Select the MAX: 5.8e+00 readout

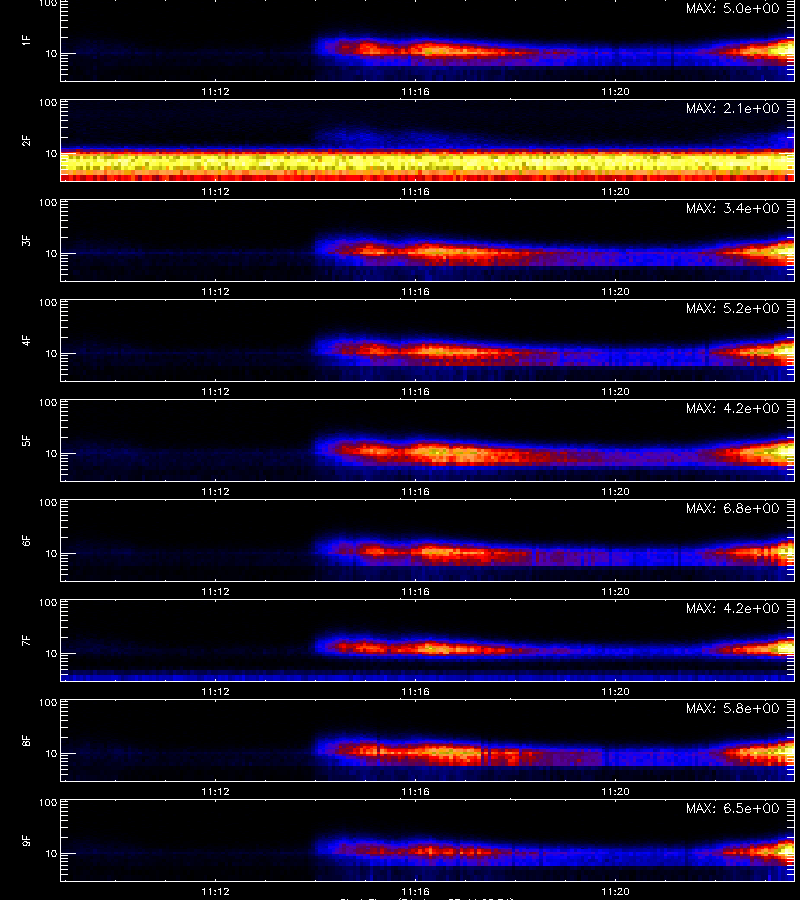click(732, 708)
